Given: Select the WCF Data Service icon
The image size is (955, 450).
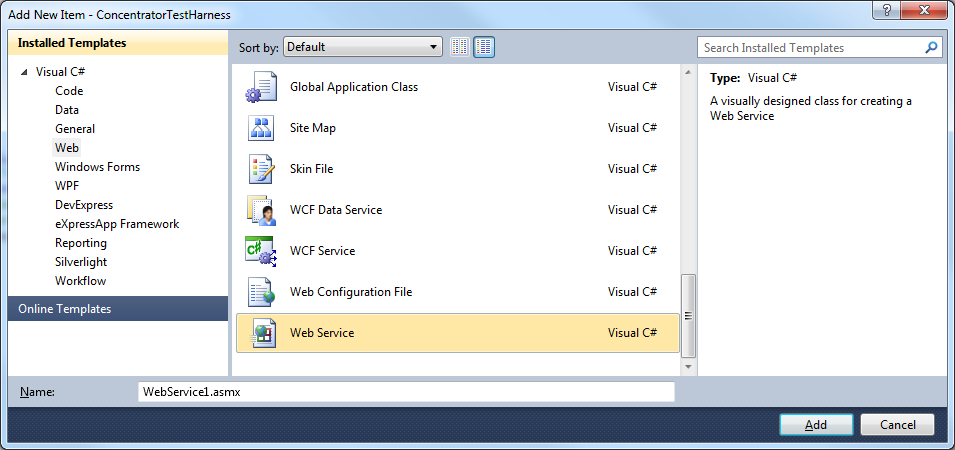Looking at the screenshot, I should point(260,210).
